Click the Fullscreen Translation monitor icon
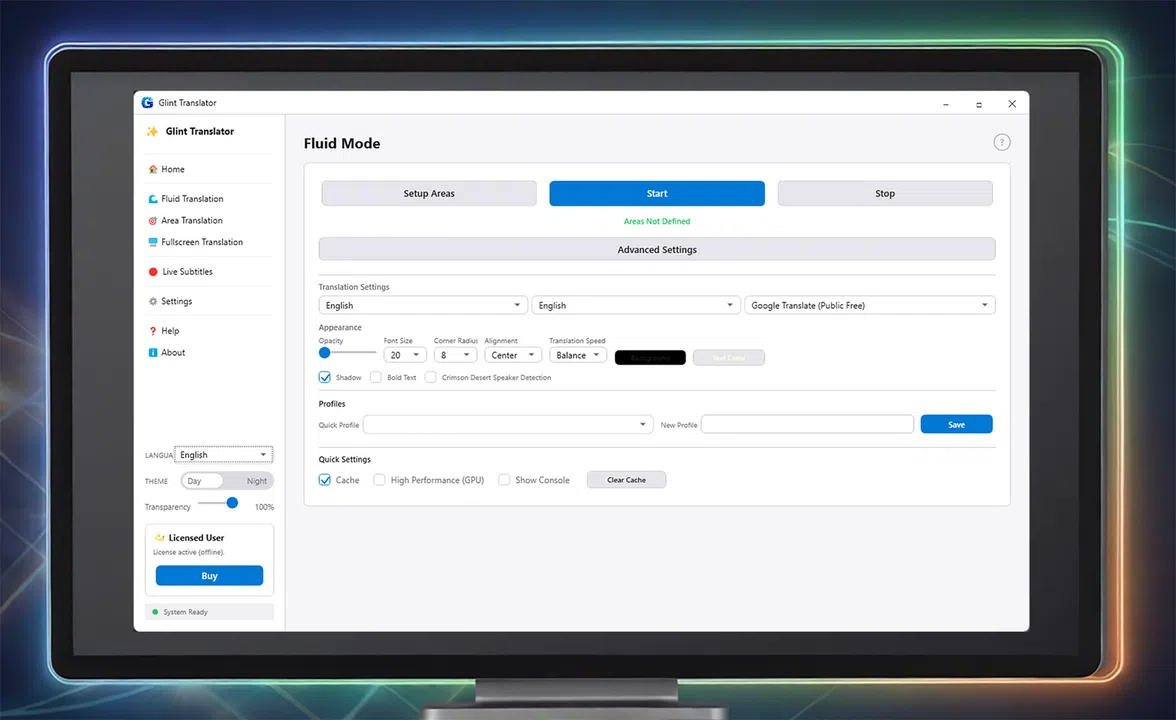Screen dimensions: 1176x720 click(x=153, y=242)
